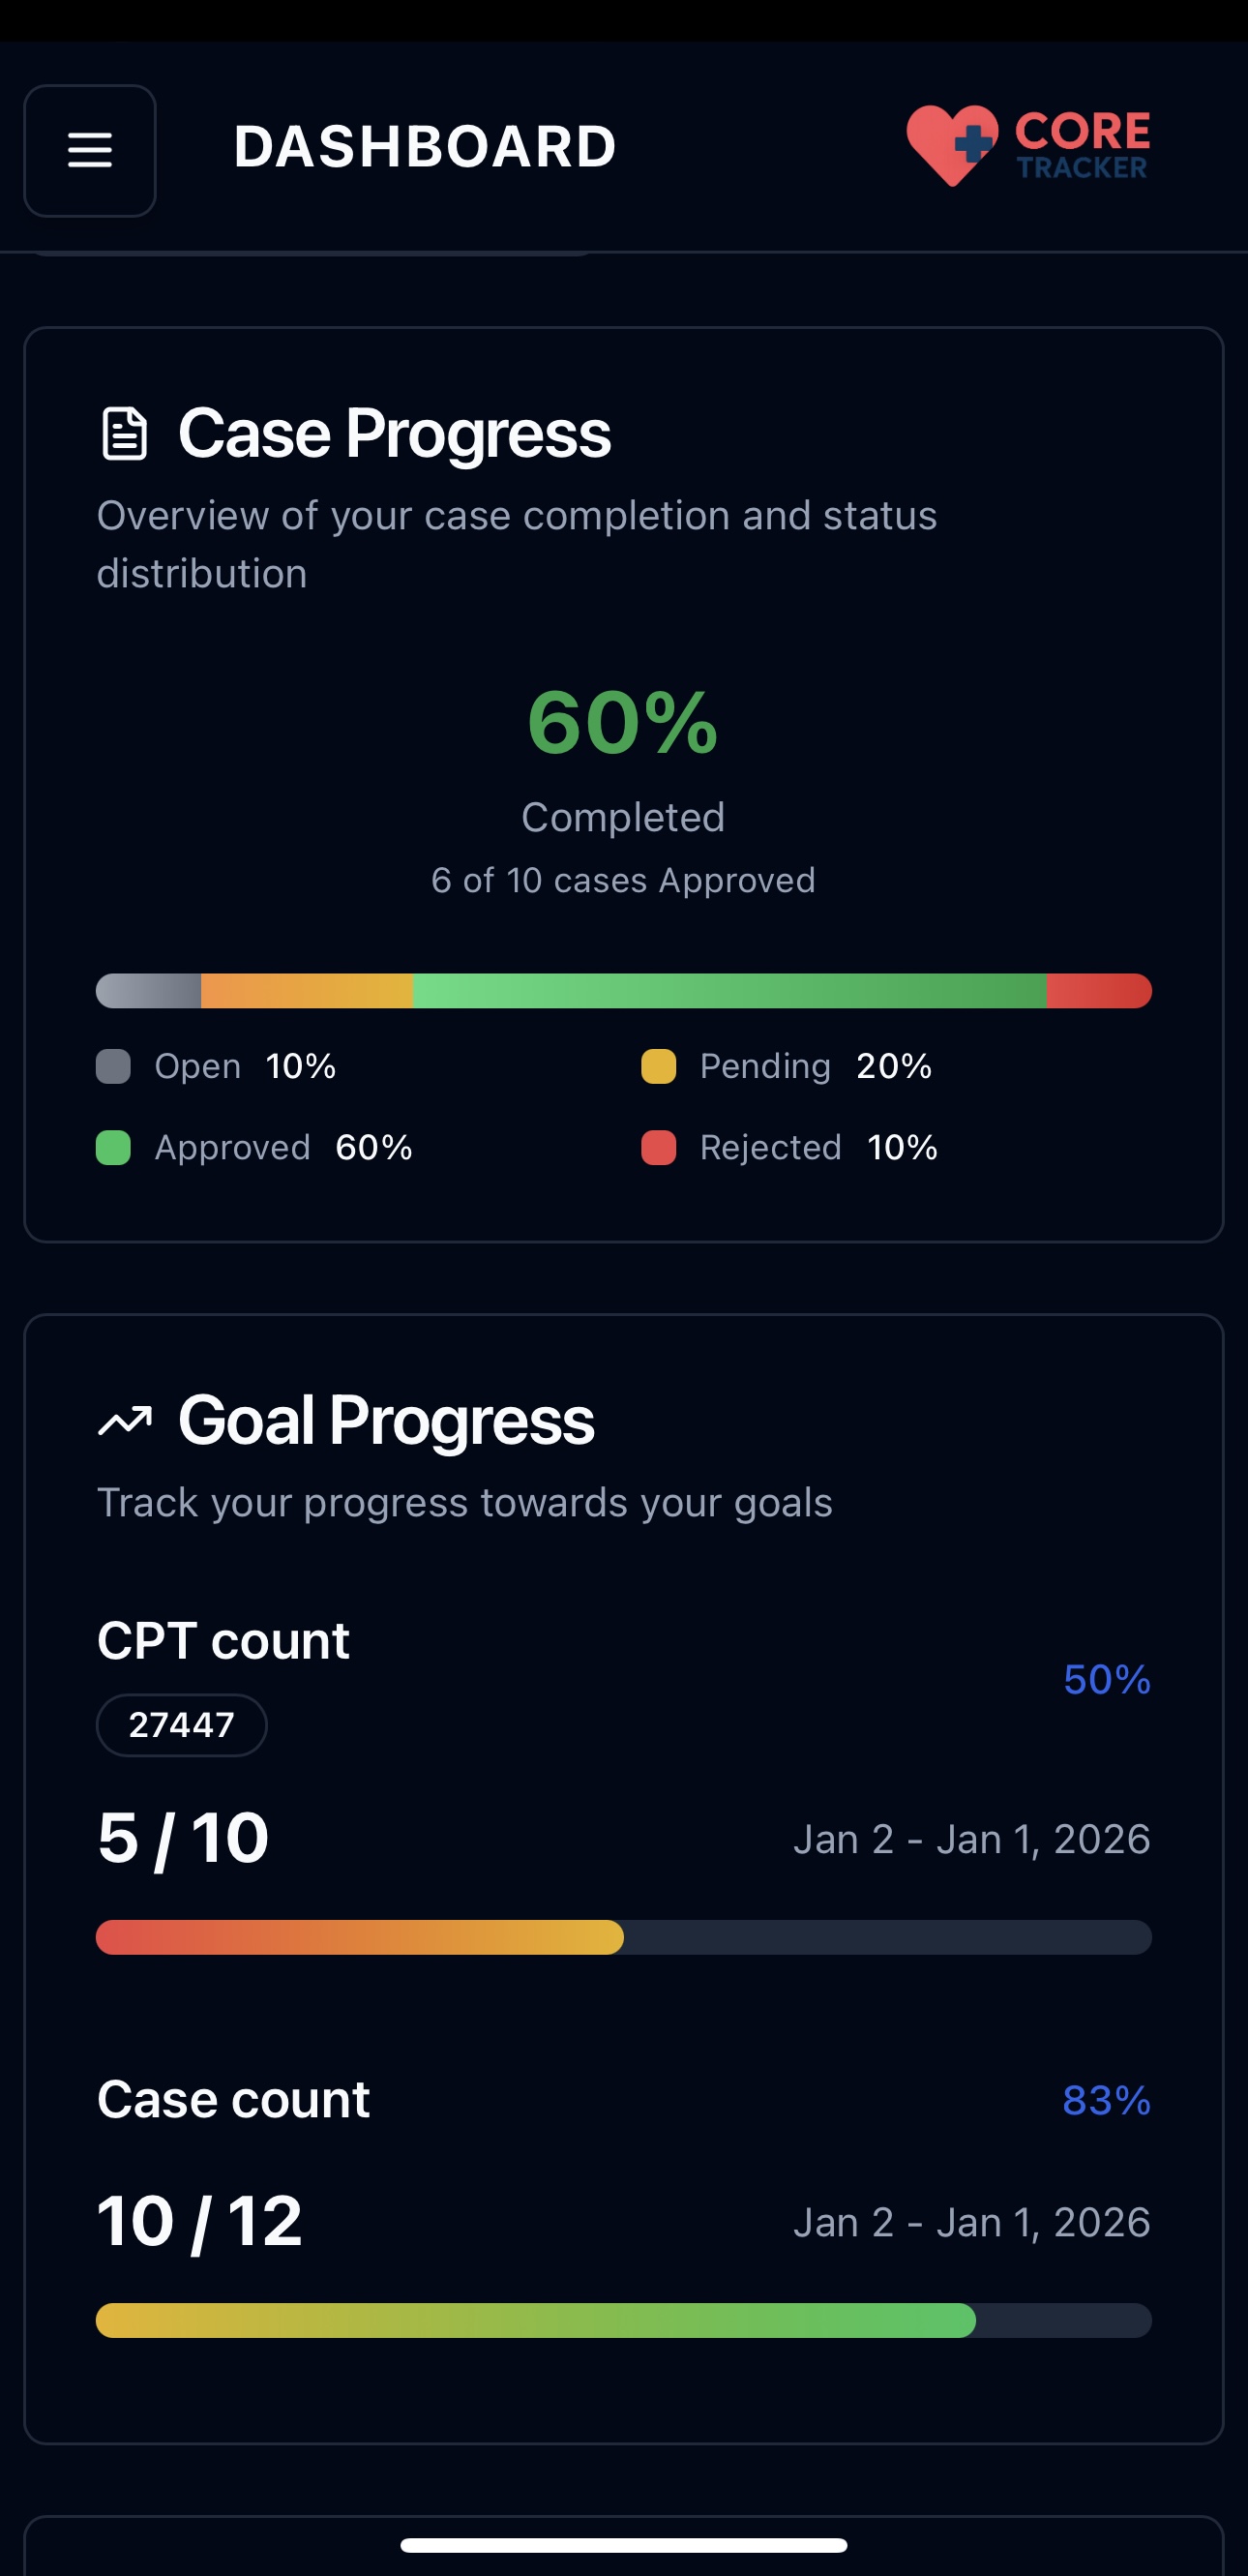This screenshot has width=1248, height=2576.
Task: Tap the gray Open status swatch
Action: (113, 1067)
